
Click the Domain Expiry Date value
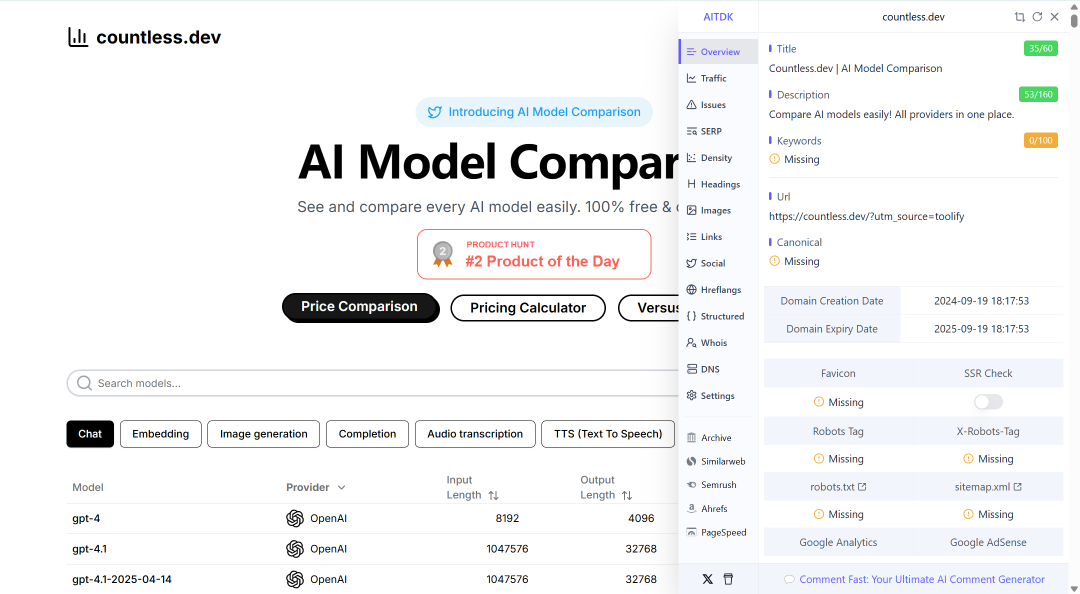click(982, 329)
